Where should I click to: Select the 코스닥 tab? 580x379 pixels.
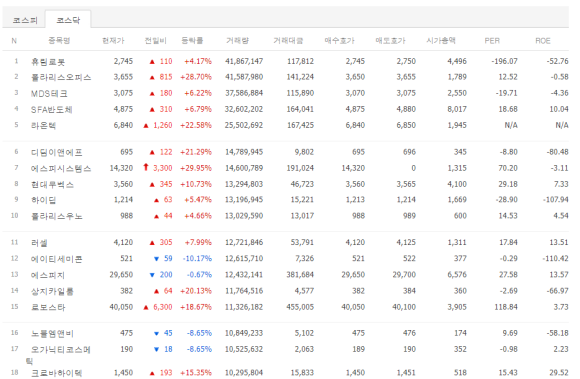pyautogui.click(x=68, y=20)
